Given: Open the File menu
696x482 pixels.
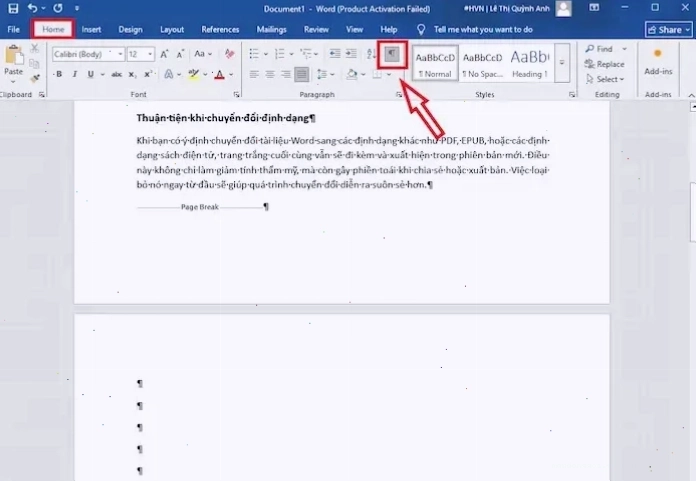Looking at the screenshot, I should [13, 29].
